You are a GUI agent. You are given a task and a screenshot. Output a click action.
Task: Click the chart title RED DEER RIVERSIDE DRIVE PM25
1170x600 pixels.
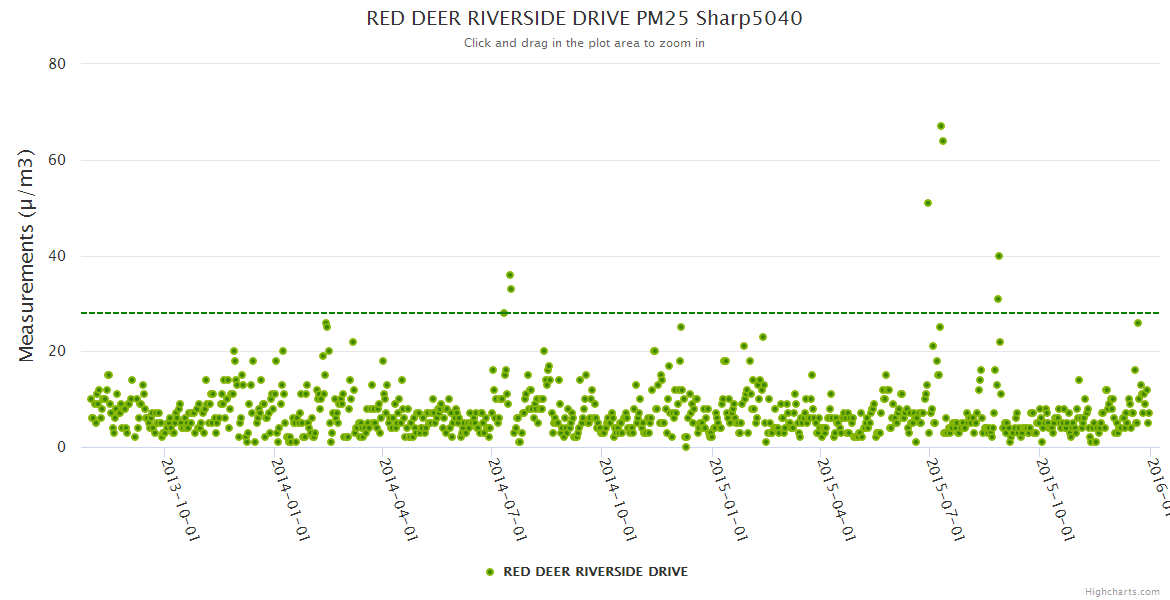(584, 19)
